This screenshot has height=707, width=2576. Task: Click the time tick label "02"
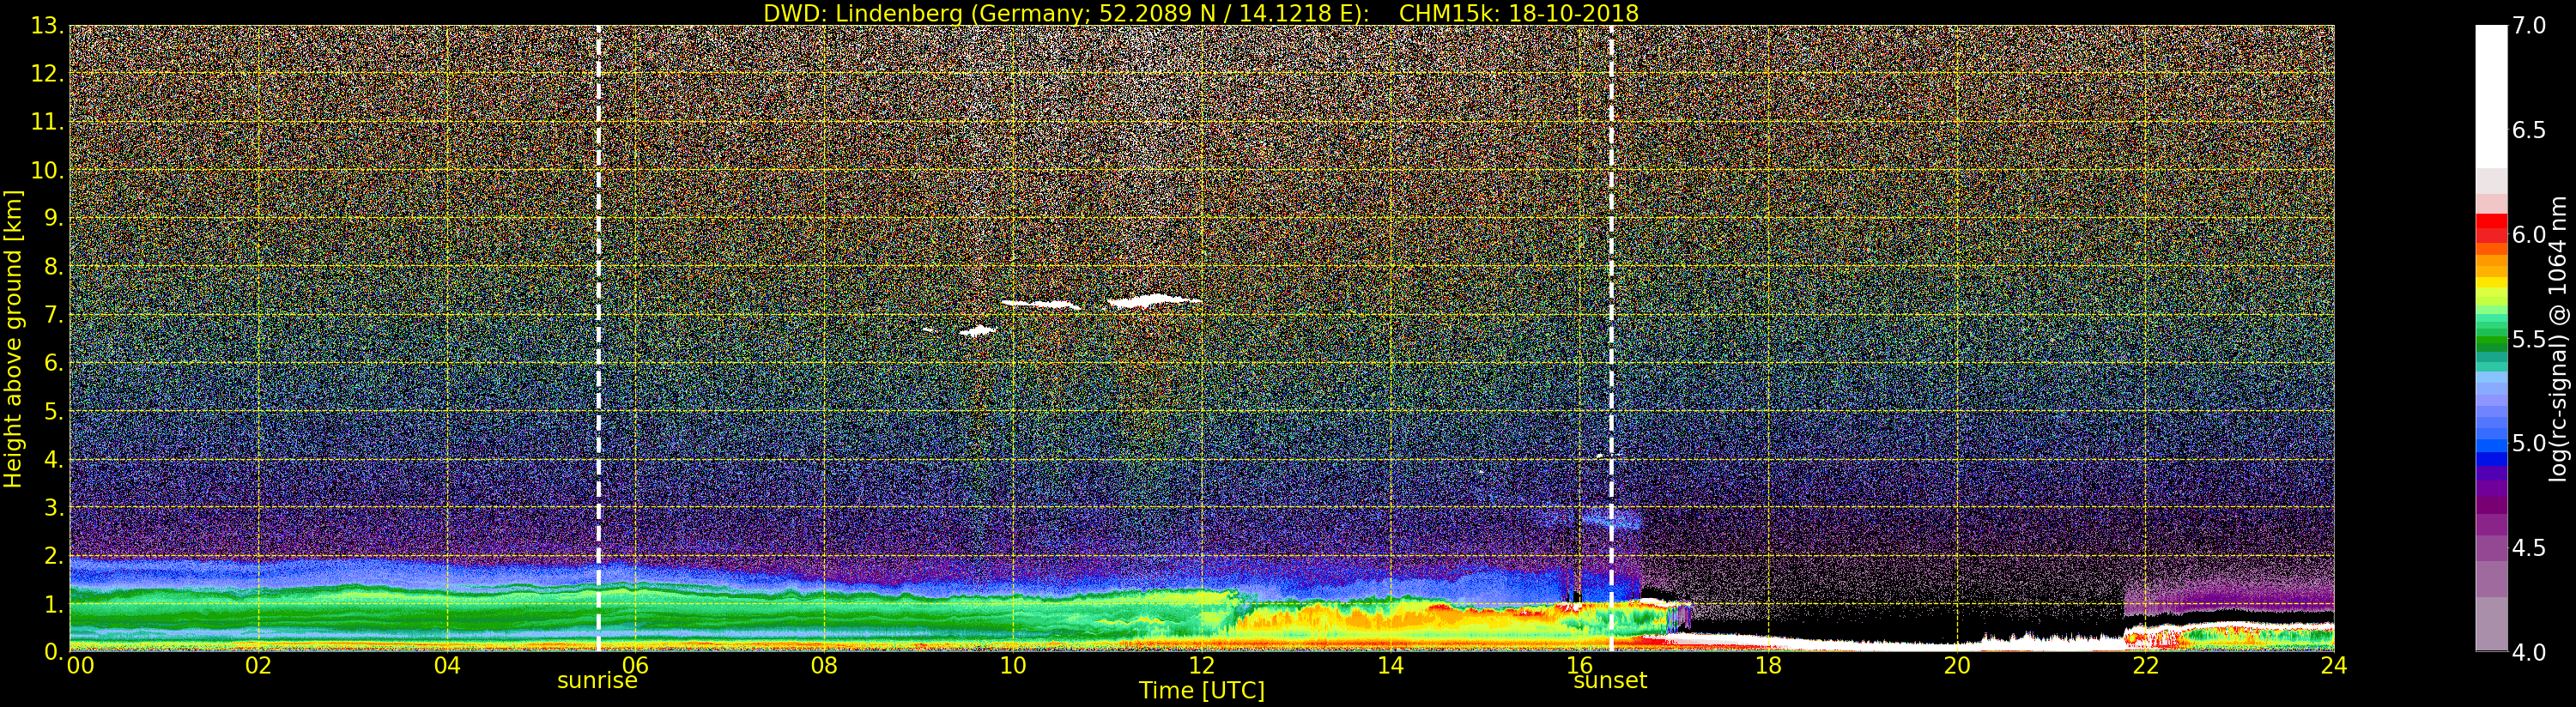(x=258, y=666)
